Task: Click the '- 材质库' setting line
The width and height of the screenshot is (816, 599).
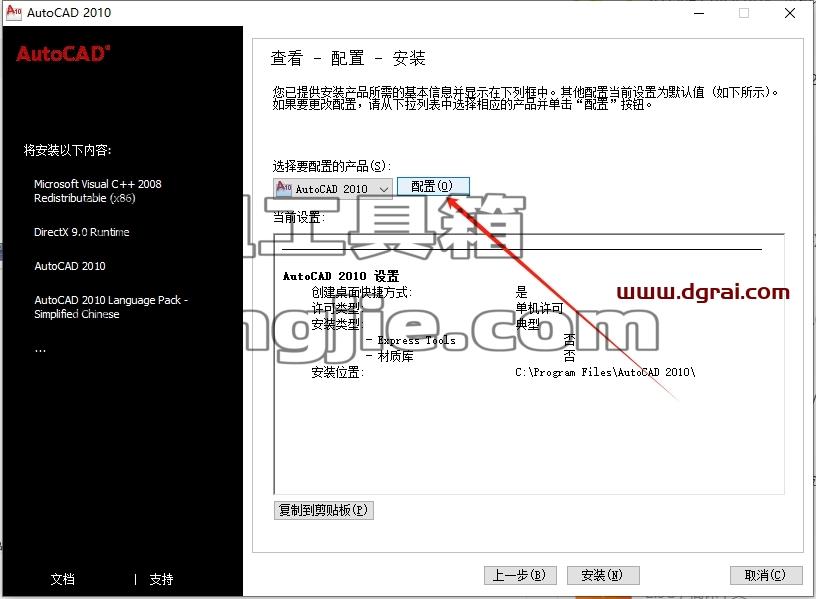Action: pos(390,356)
